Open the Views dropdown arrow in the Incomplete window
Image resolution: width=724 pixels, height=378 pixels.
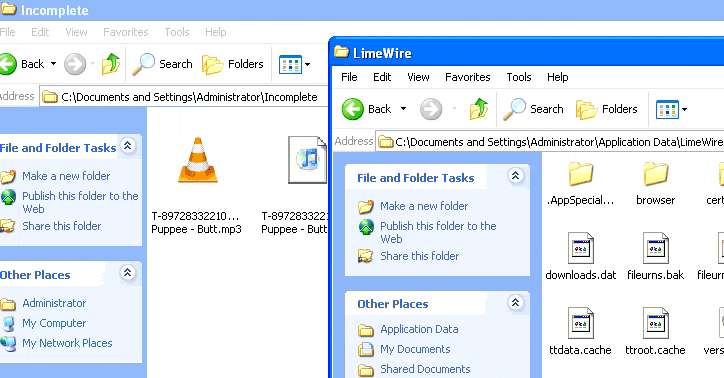[308, 64]
